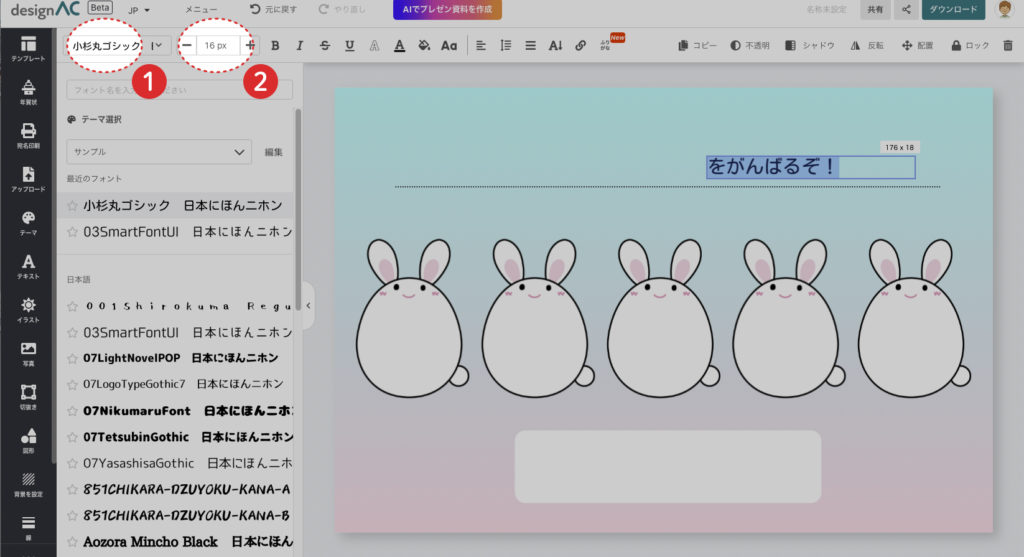Click the link insert icon
Screen dimensions: 1024x557
tap(581, 46)
